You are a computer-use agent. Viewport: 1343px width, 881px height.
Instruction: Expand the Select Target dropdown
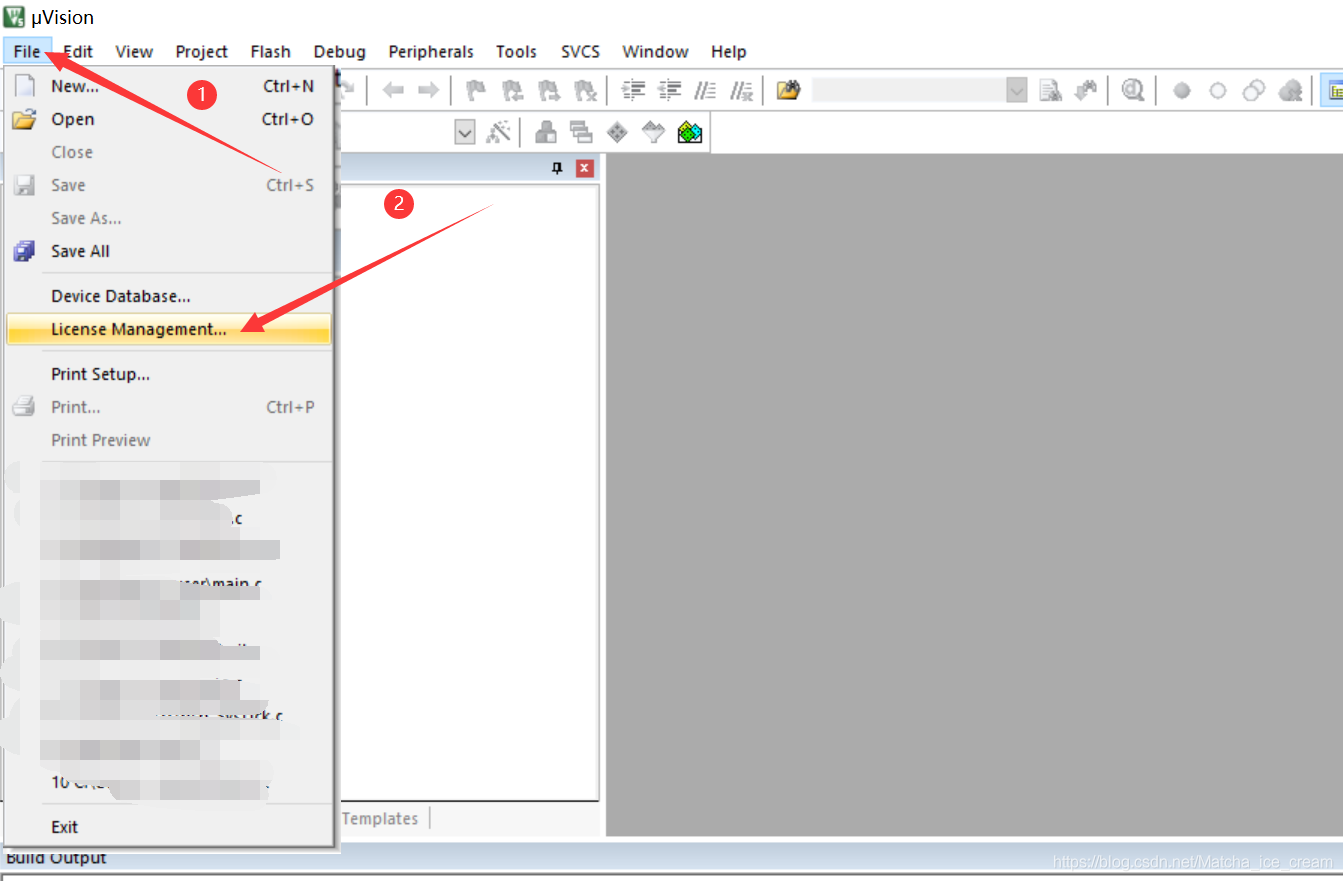point(465,132)
